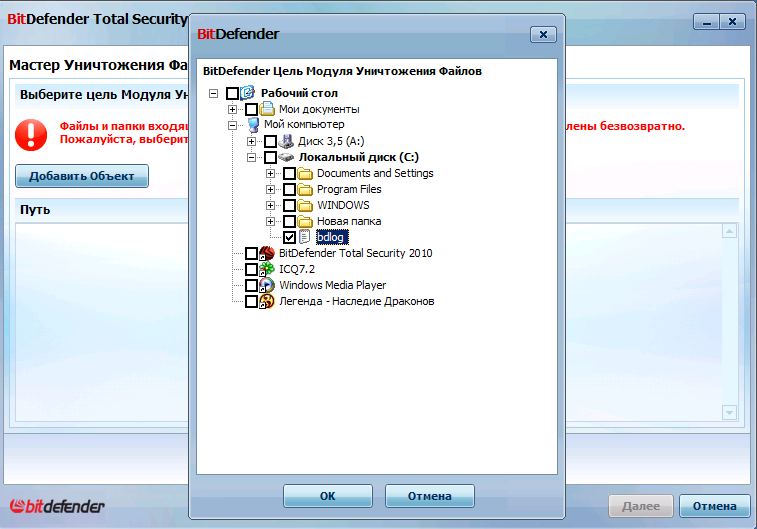Select the Windows Media Player label
This screenshot has height=529, width=757.
click(x=332, y=285)
